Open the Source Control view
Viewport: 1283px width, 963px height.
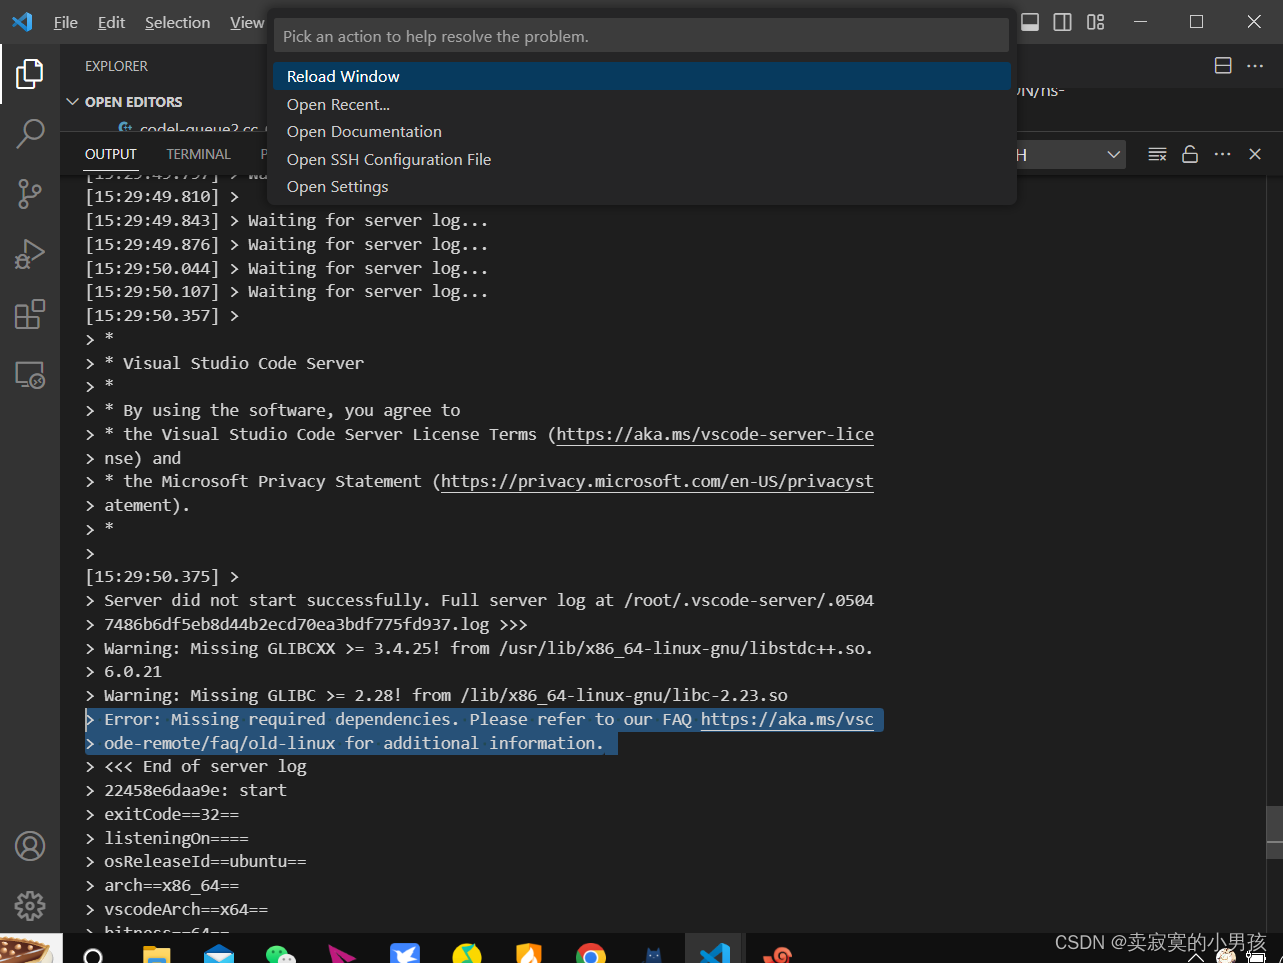pos(30,194)
